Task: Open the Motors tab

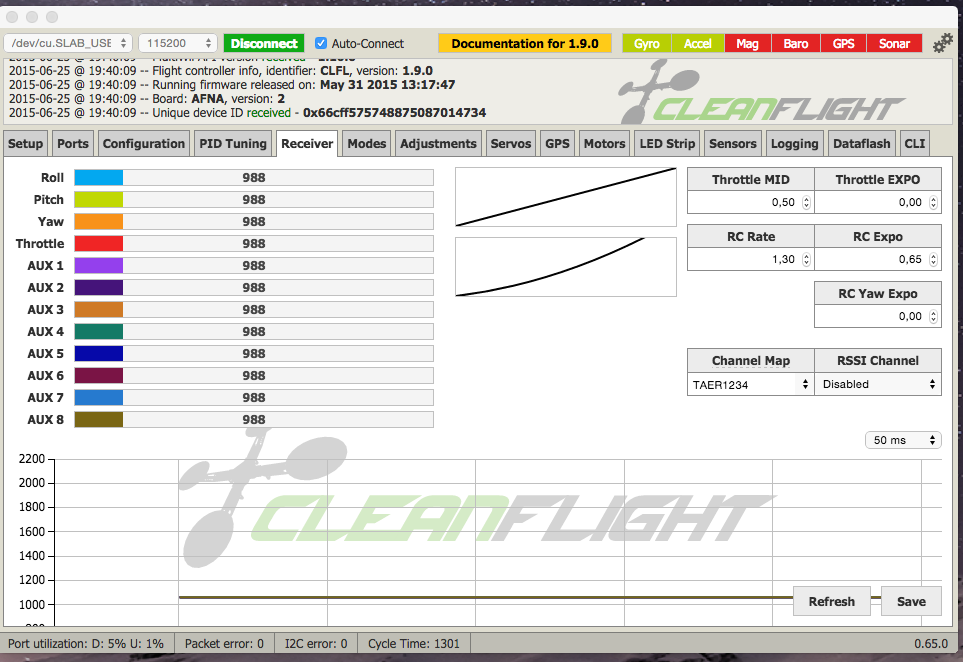Action: [604, 144]
